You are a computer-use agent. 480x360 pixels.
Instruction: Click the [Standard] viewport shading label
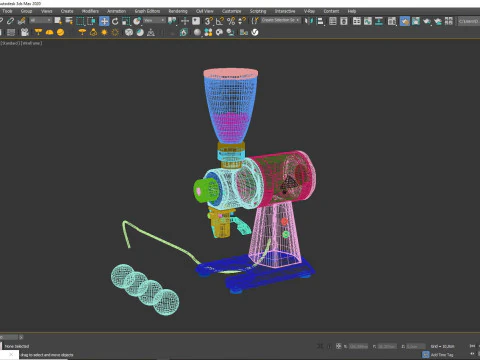(11, 43)
